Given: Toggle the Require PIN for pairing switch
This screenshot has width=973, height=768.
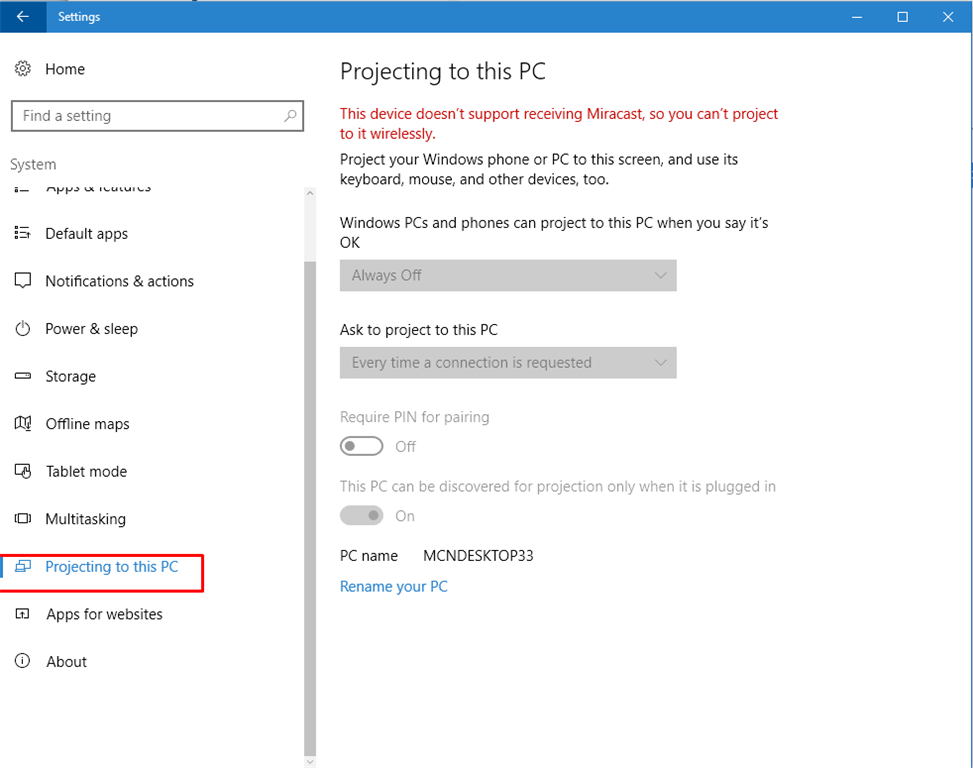Looking at the screenshot, I should coord(361,446).
